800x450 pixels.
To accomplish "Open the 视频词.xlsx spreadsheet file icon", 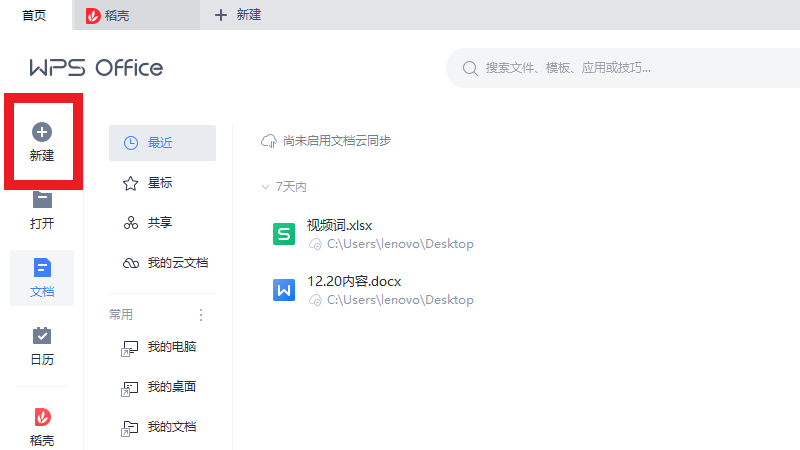I will 284,234.
